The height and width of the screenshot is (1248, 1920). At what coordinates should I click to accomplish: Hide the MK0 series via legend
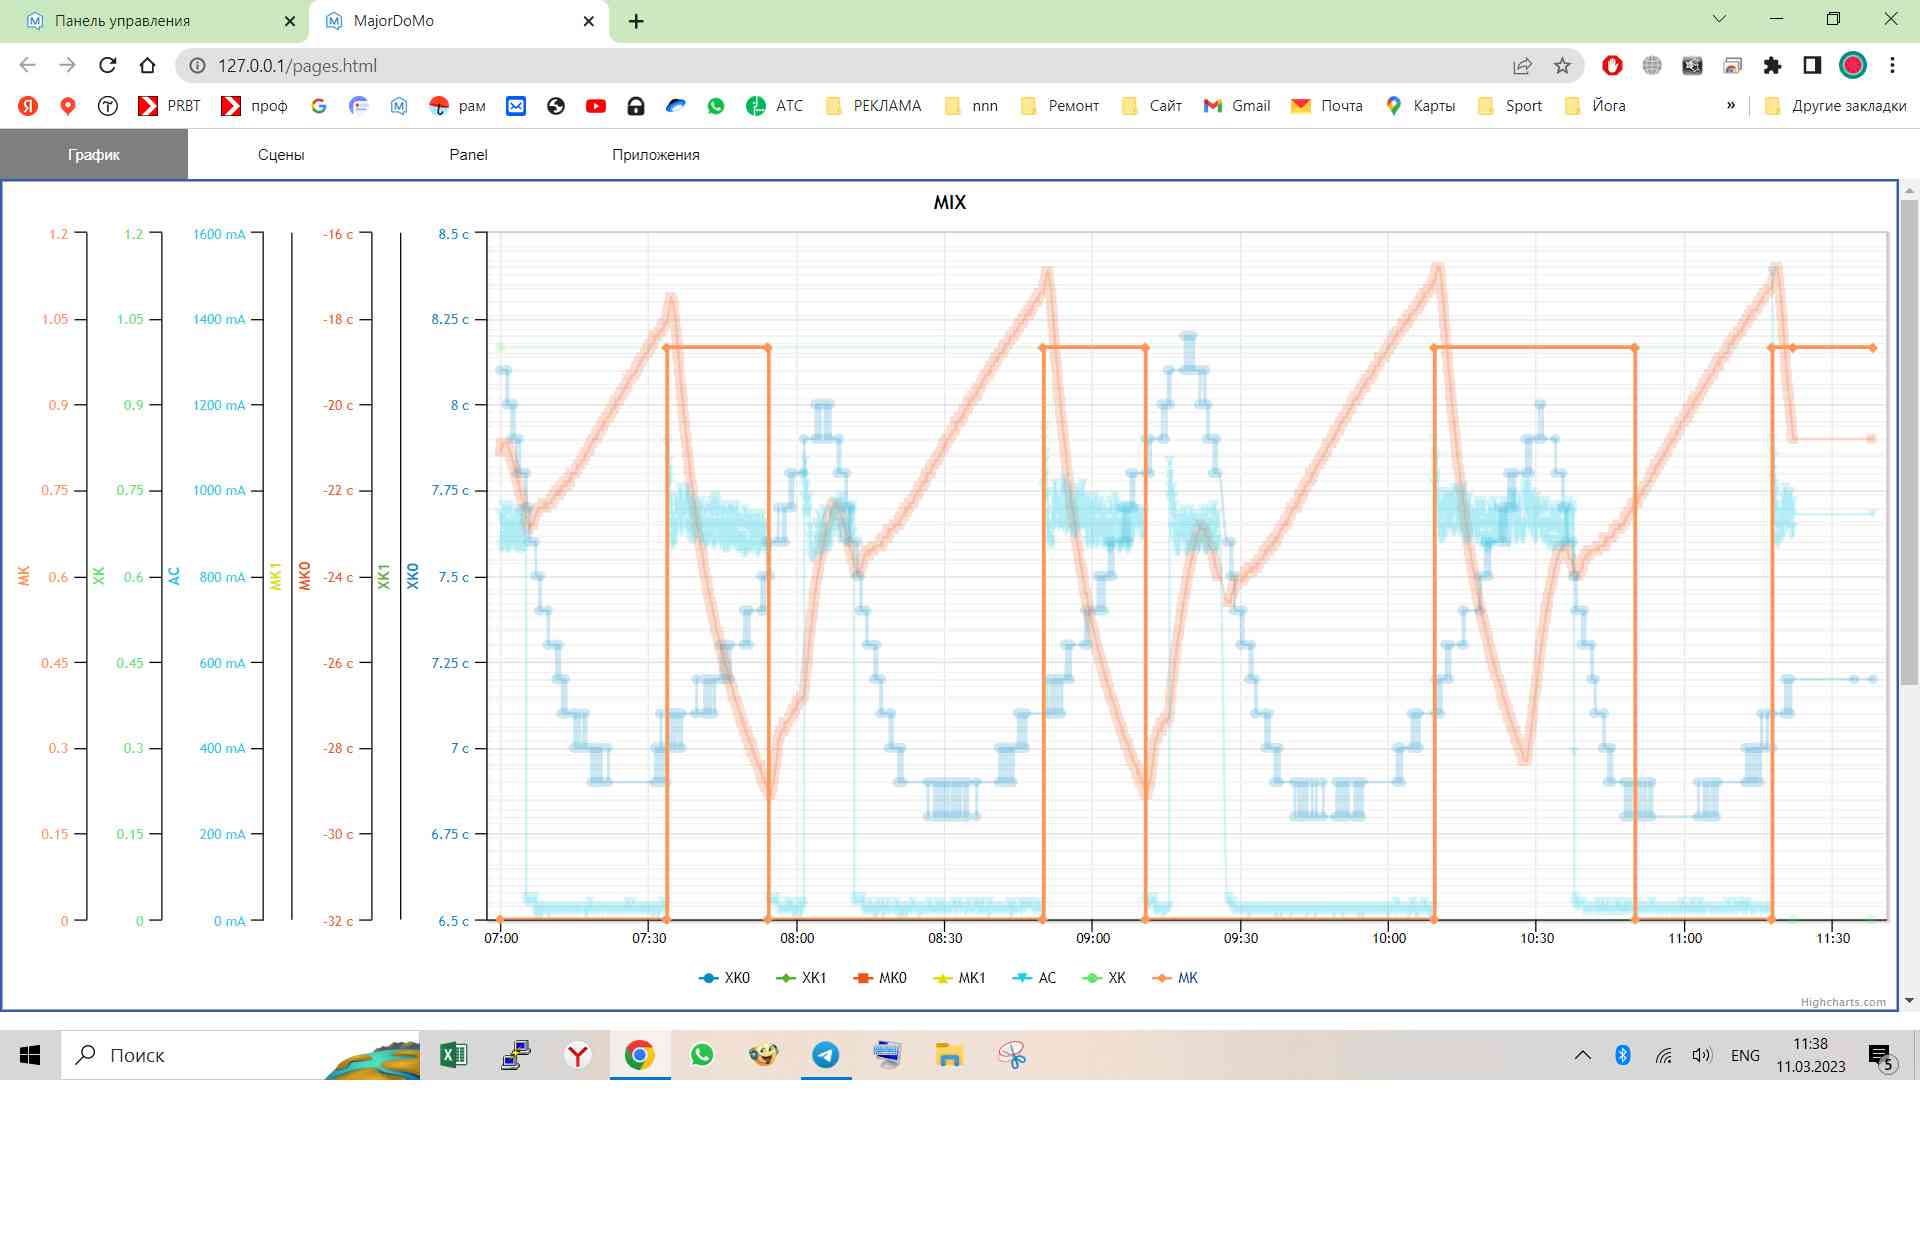pyautogui.click(x=881, y=978)
